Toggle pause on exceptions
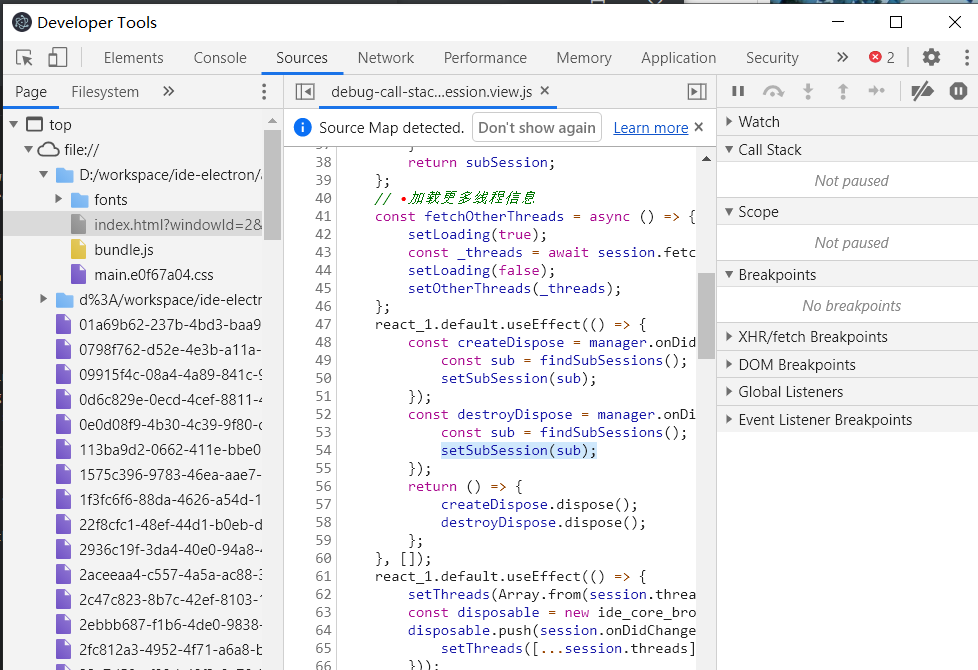This screenshot has height=670, width=978. [958, 91]
